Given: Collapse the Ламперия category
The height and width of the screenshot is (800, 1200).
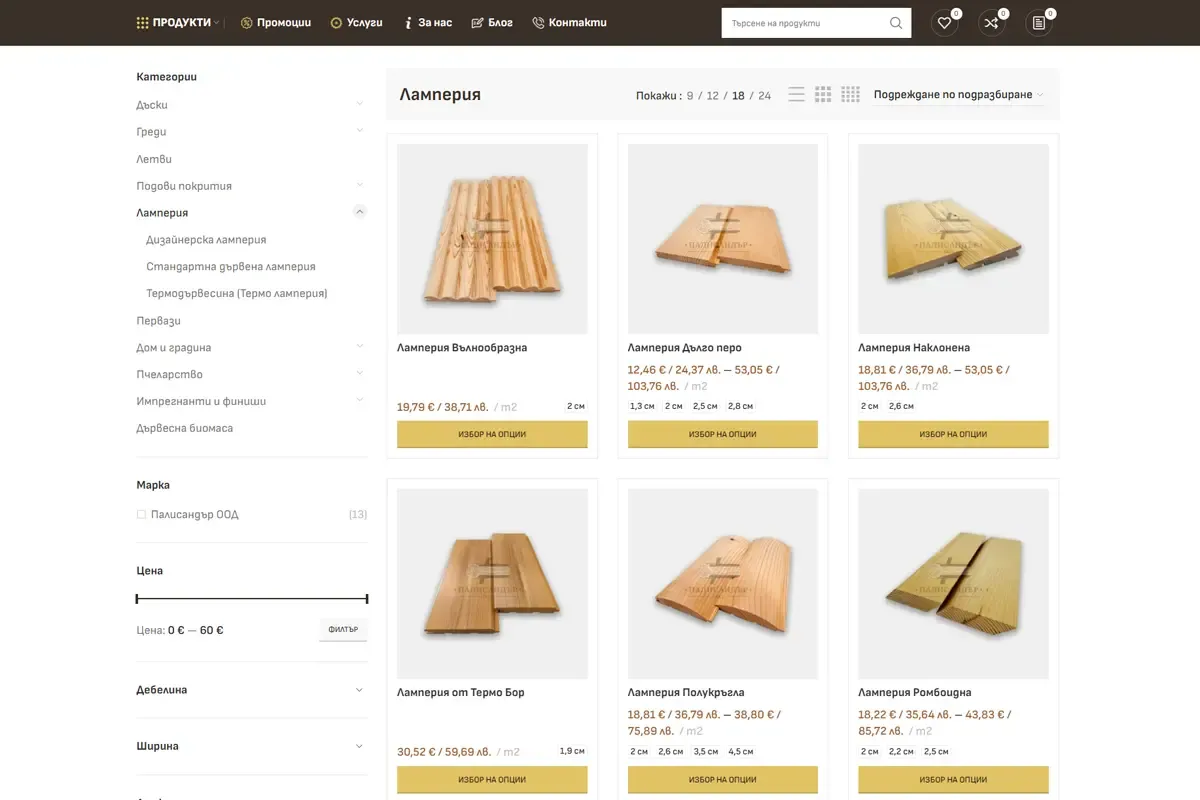Looking at the screenshot, I should pyautogui.click(x=360, y=212).
